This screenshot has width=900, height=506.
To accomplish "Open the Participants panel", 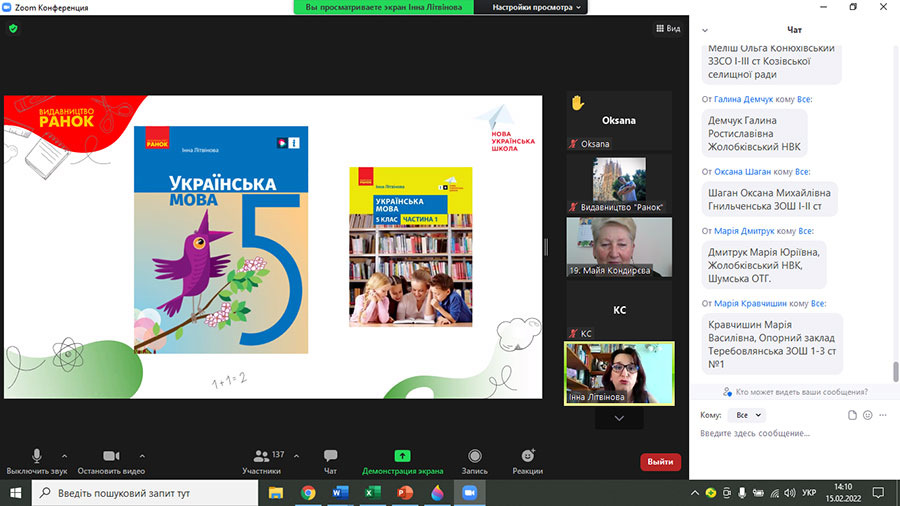I will [261, 461].
